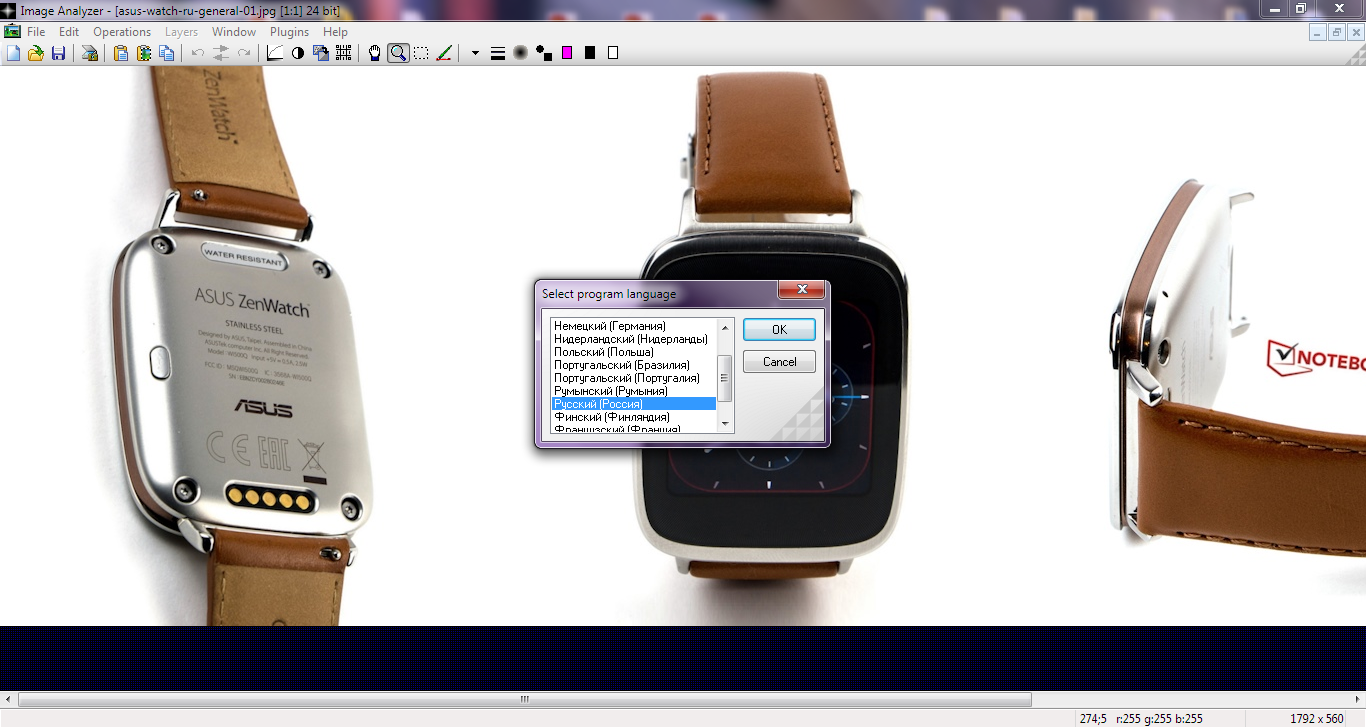
Task: Open the Help menu
Action: coord(336,32)
